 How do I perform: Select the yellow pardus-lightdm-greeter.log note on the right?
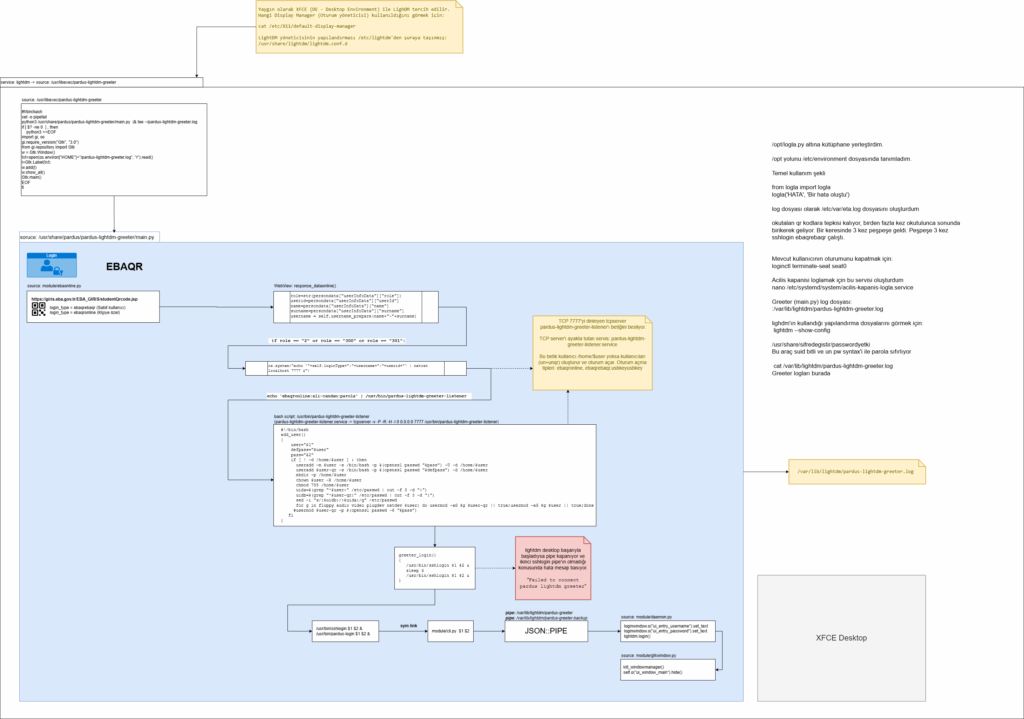(x=857, y=471)
